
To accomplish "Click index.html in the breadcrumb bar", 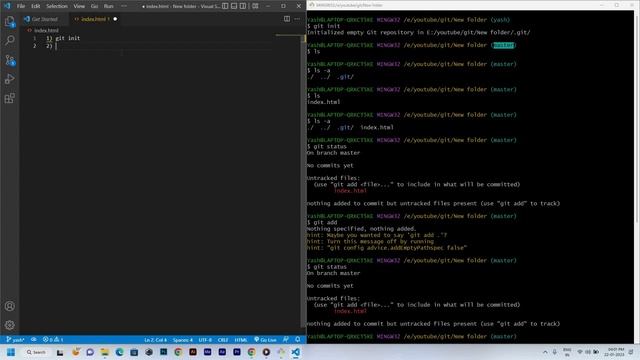I will (45, 30).
